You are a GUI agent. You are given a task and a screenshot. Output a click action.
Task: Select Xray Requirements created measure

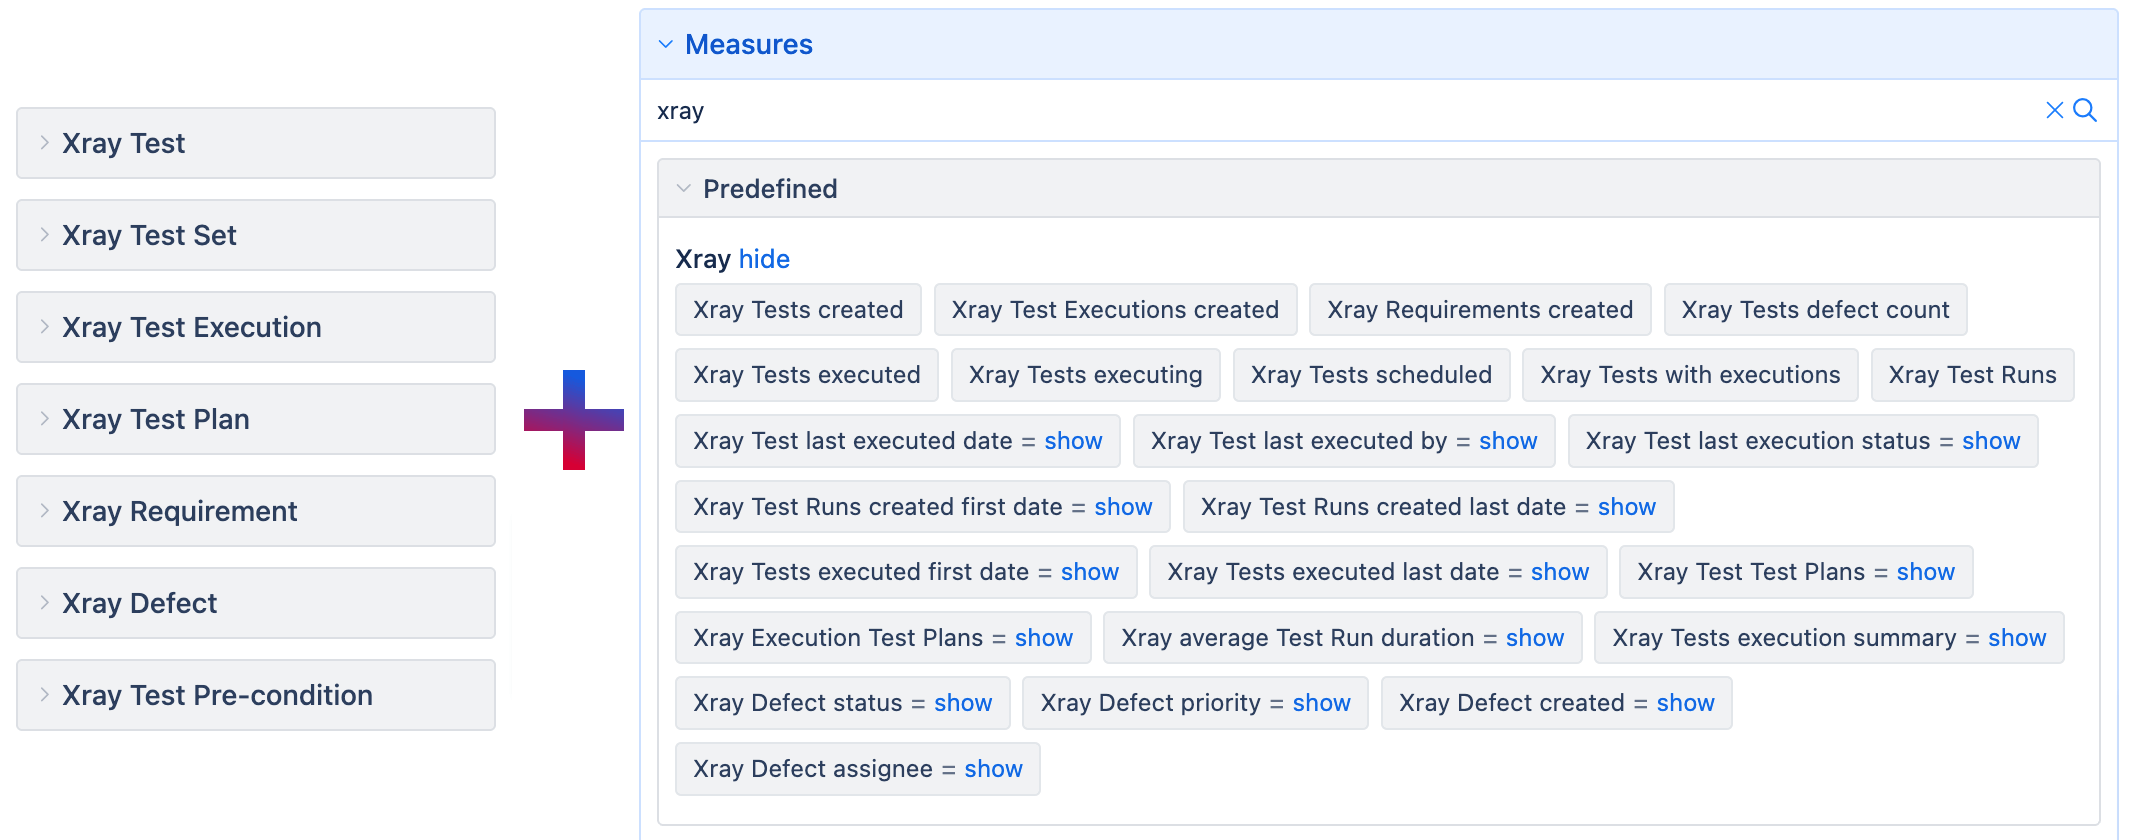click(1480, 310)
